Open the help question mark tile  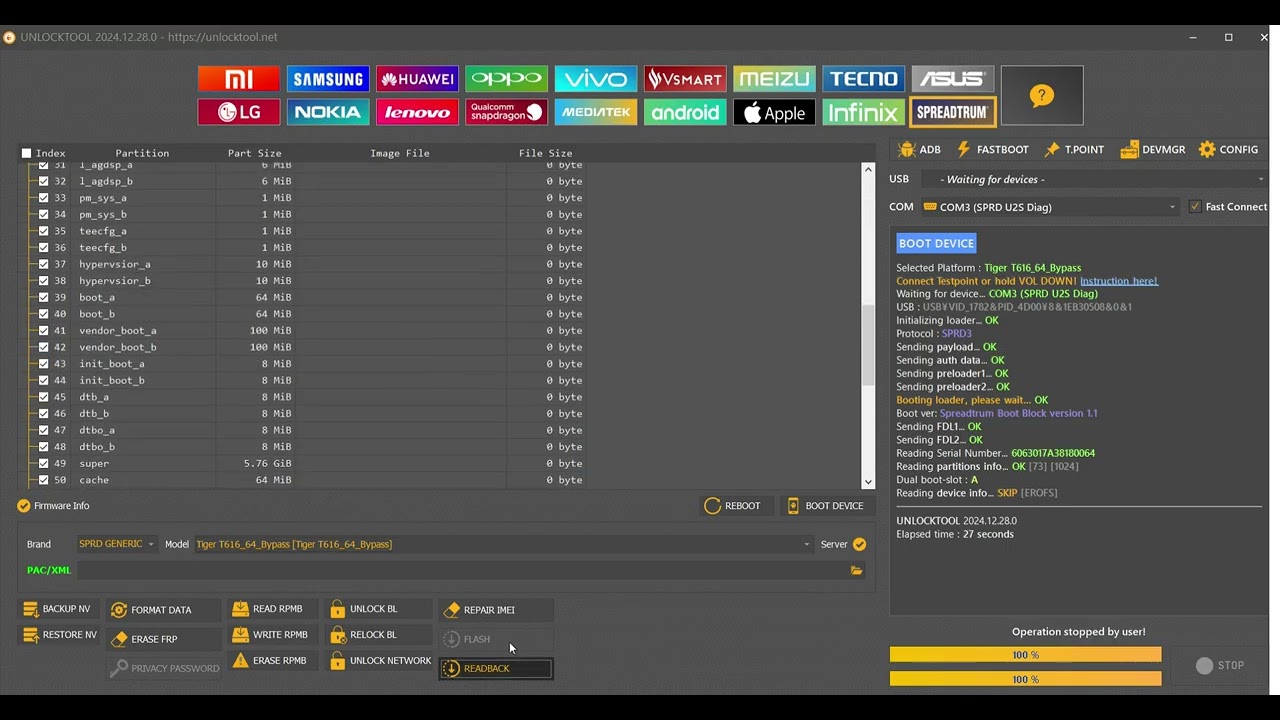1042,96
